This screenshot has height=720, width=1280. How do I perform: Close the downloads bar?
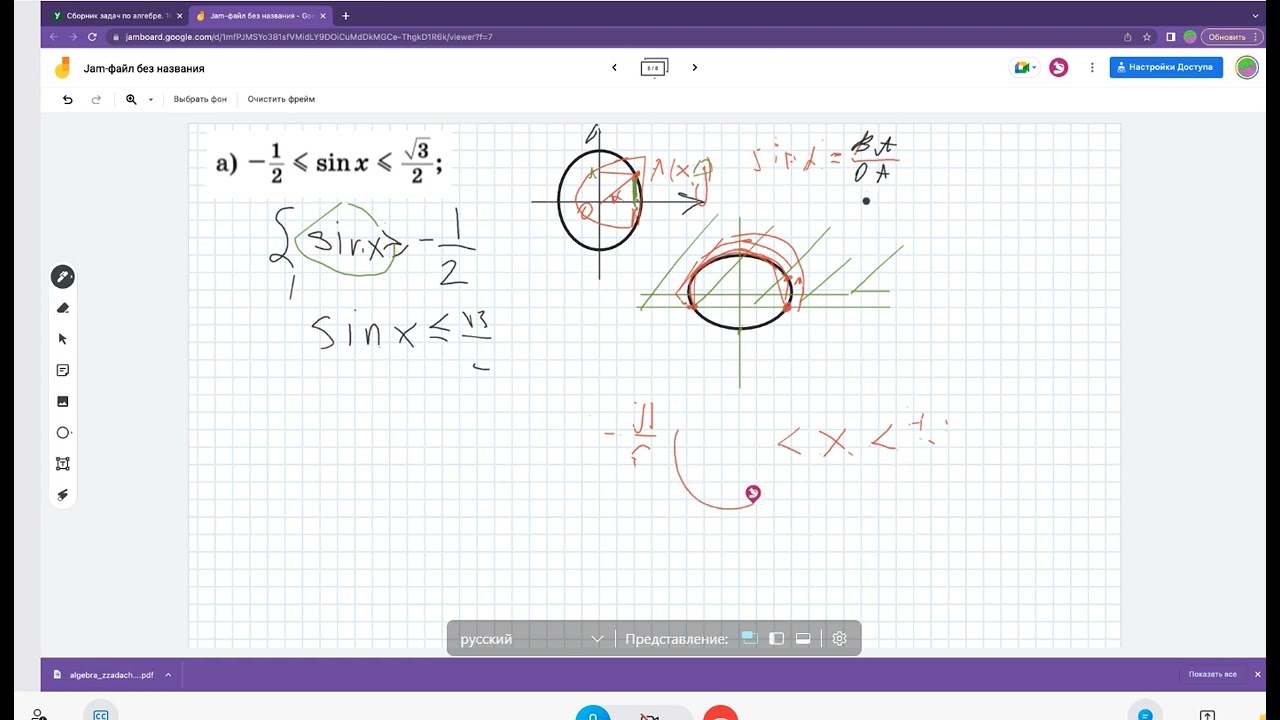[1258, 675]
